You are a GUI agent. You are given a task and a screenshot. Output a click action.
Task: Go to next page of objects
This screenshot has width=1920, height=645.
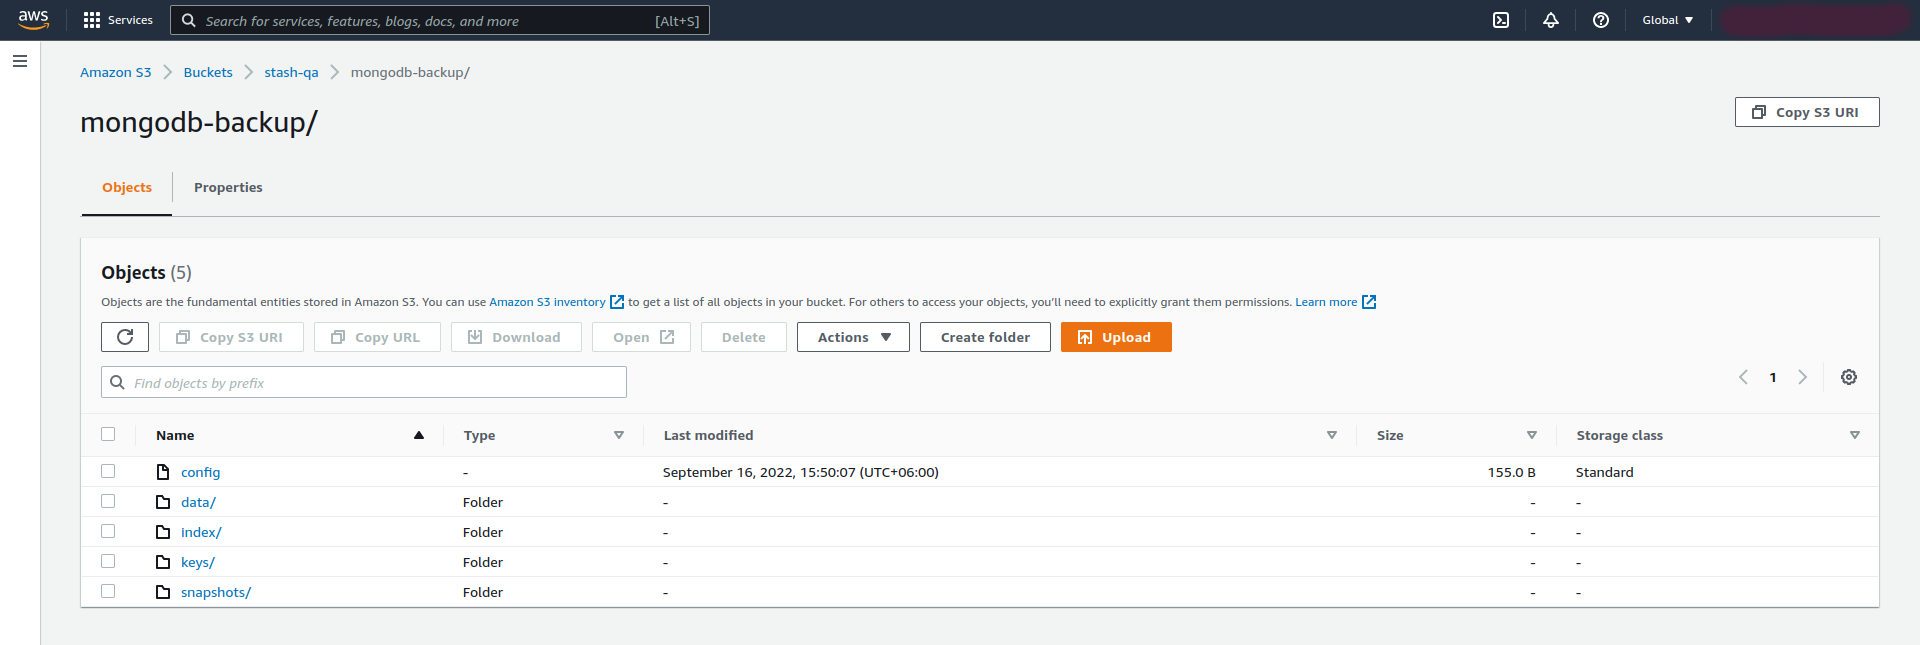point(1802,377)
